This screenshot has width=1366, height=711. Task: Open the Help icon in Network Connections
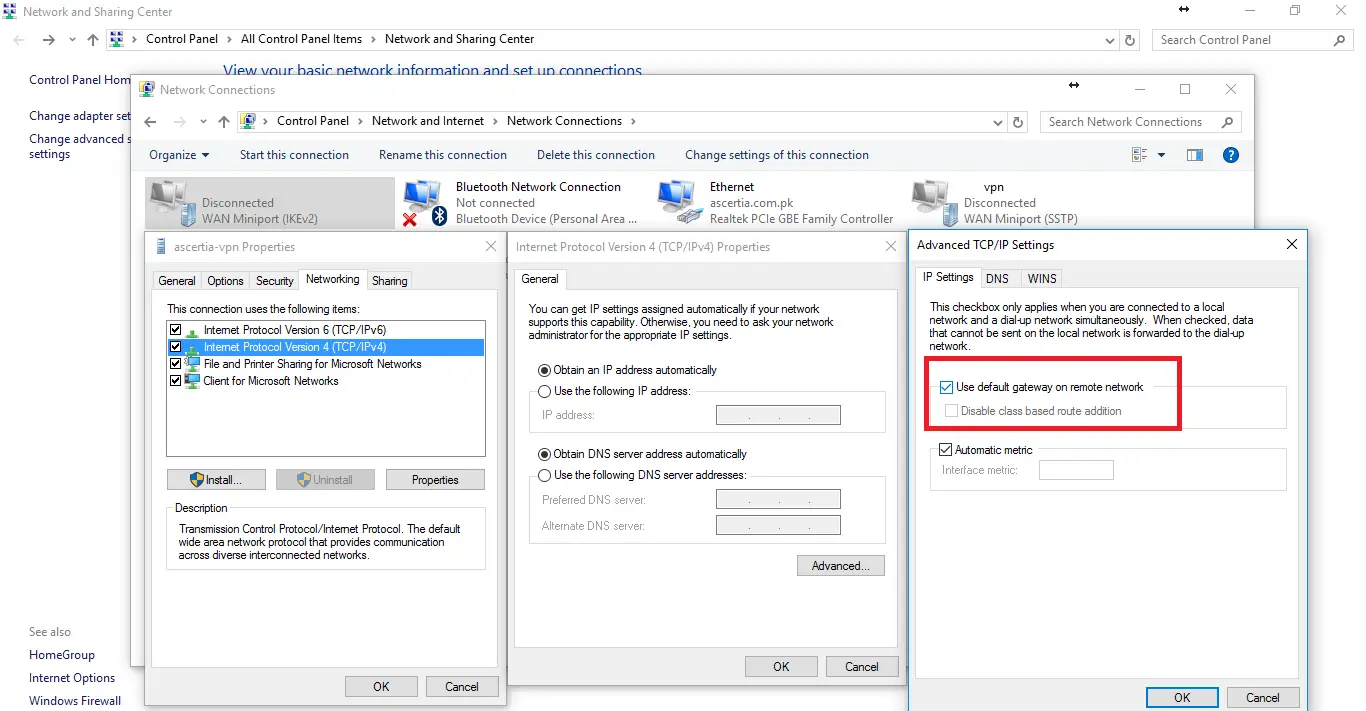(1231, 155)
